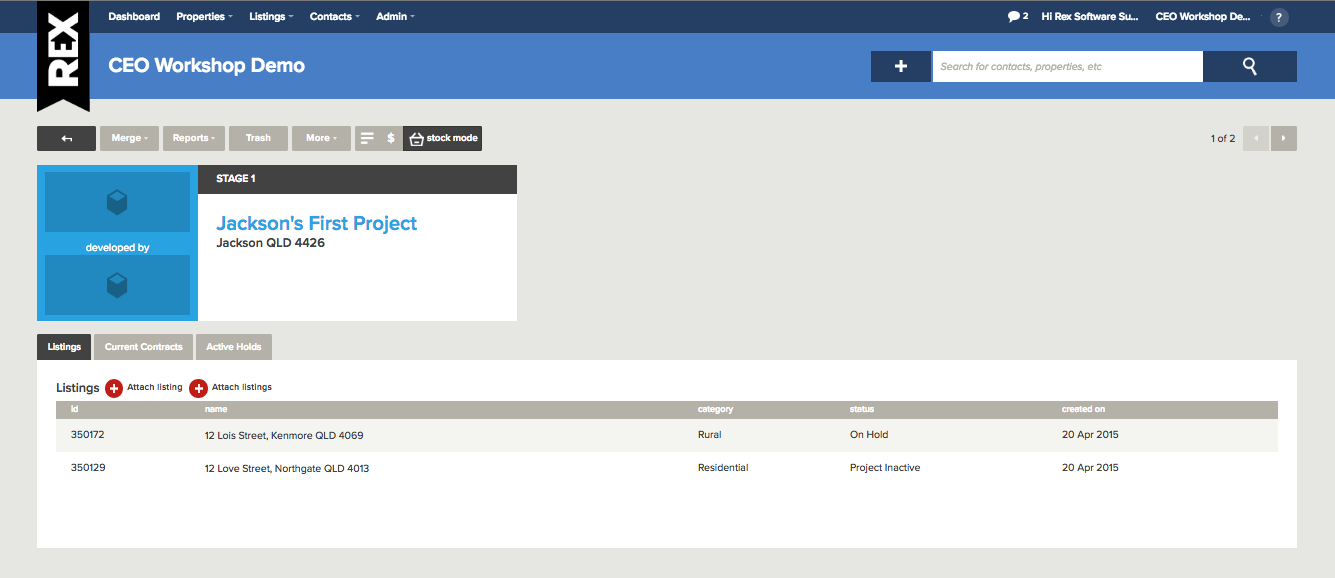Viewport: 1335px width, 578px height.
Task: Click the Trash button
Action: [258, 138]
